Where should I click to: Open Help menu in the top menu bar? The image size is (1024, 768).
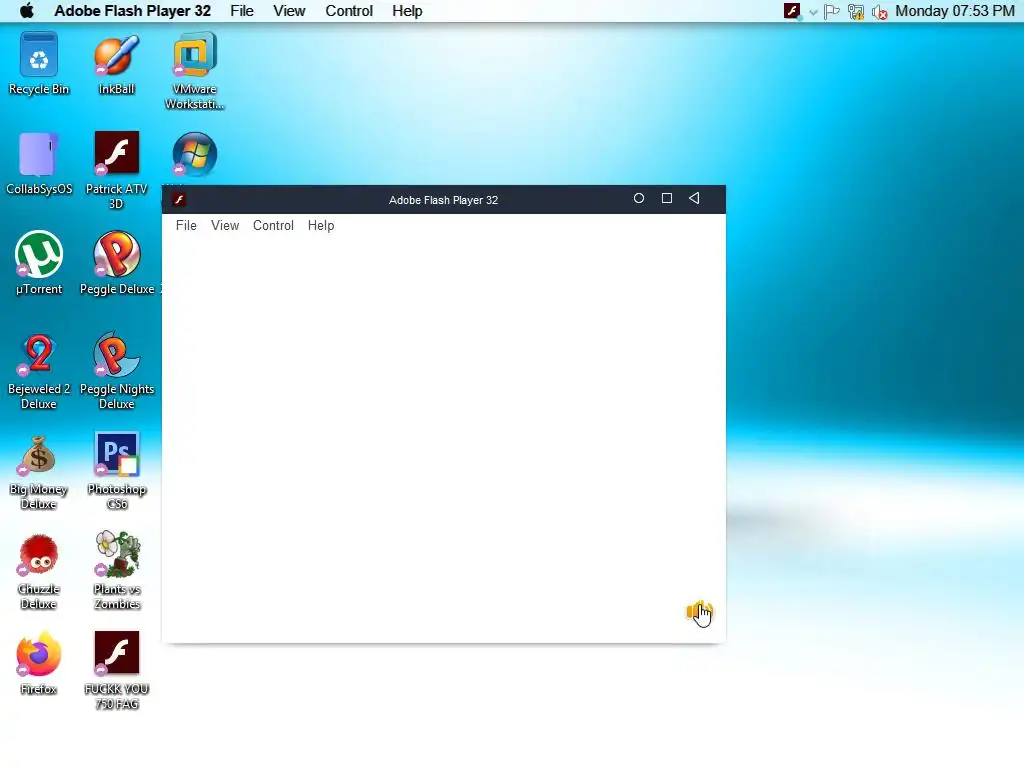click(x=407, y=11)
